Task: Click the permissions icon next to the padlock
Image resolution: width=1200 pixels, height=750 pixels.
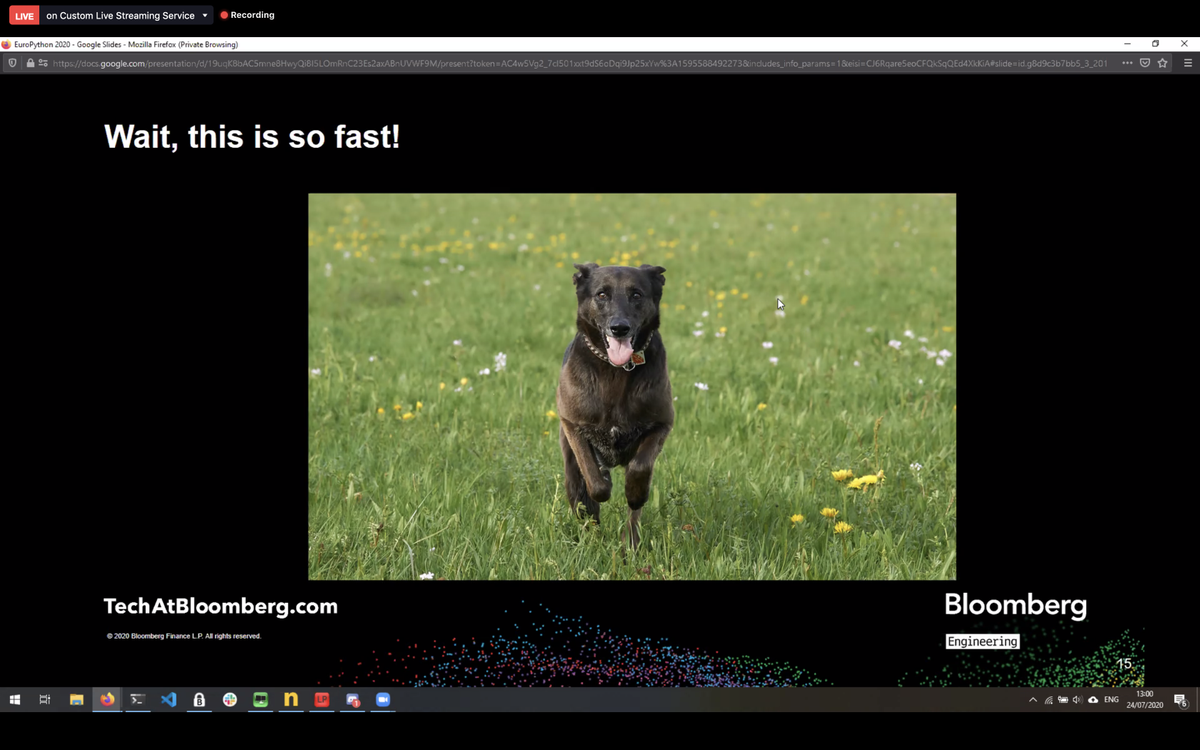Action: point(43,63)
